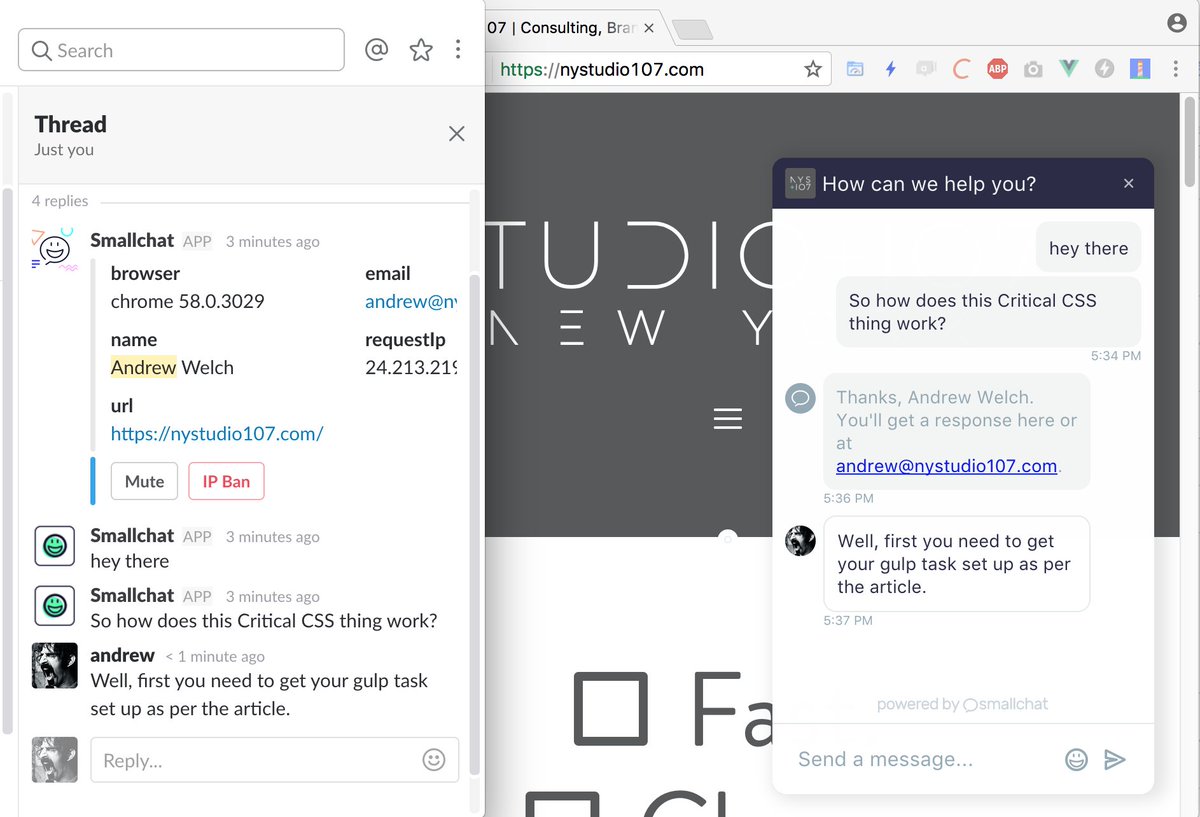This screenshot has width=1200, height=817.
Task: Click the grey circular bolt extension icon
Action: tap(1104, 69)
